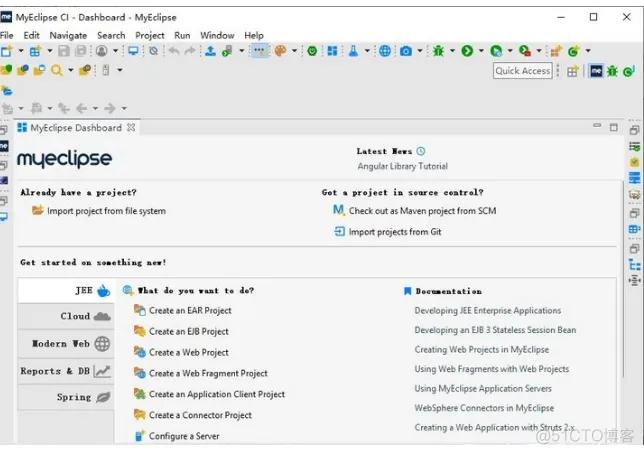Image resolution: width=644 pixels, height=454 pixels.
Task: Click the Quick Access search field
Action: tap(522, 71)
